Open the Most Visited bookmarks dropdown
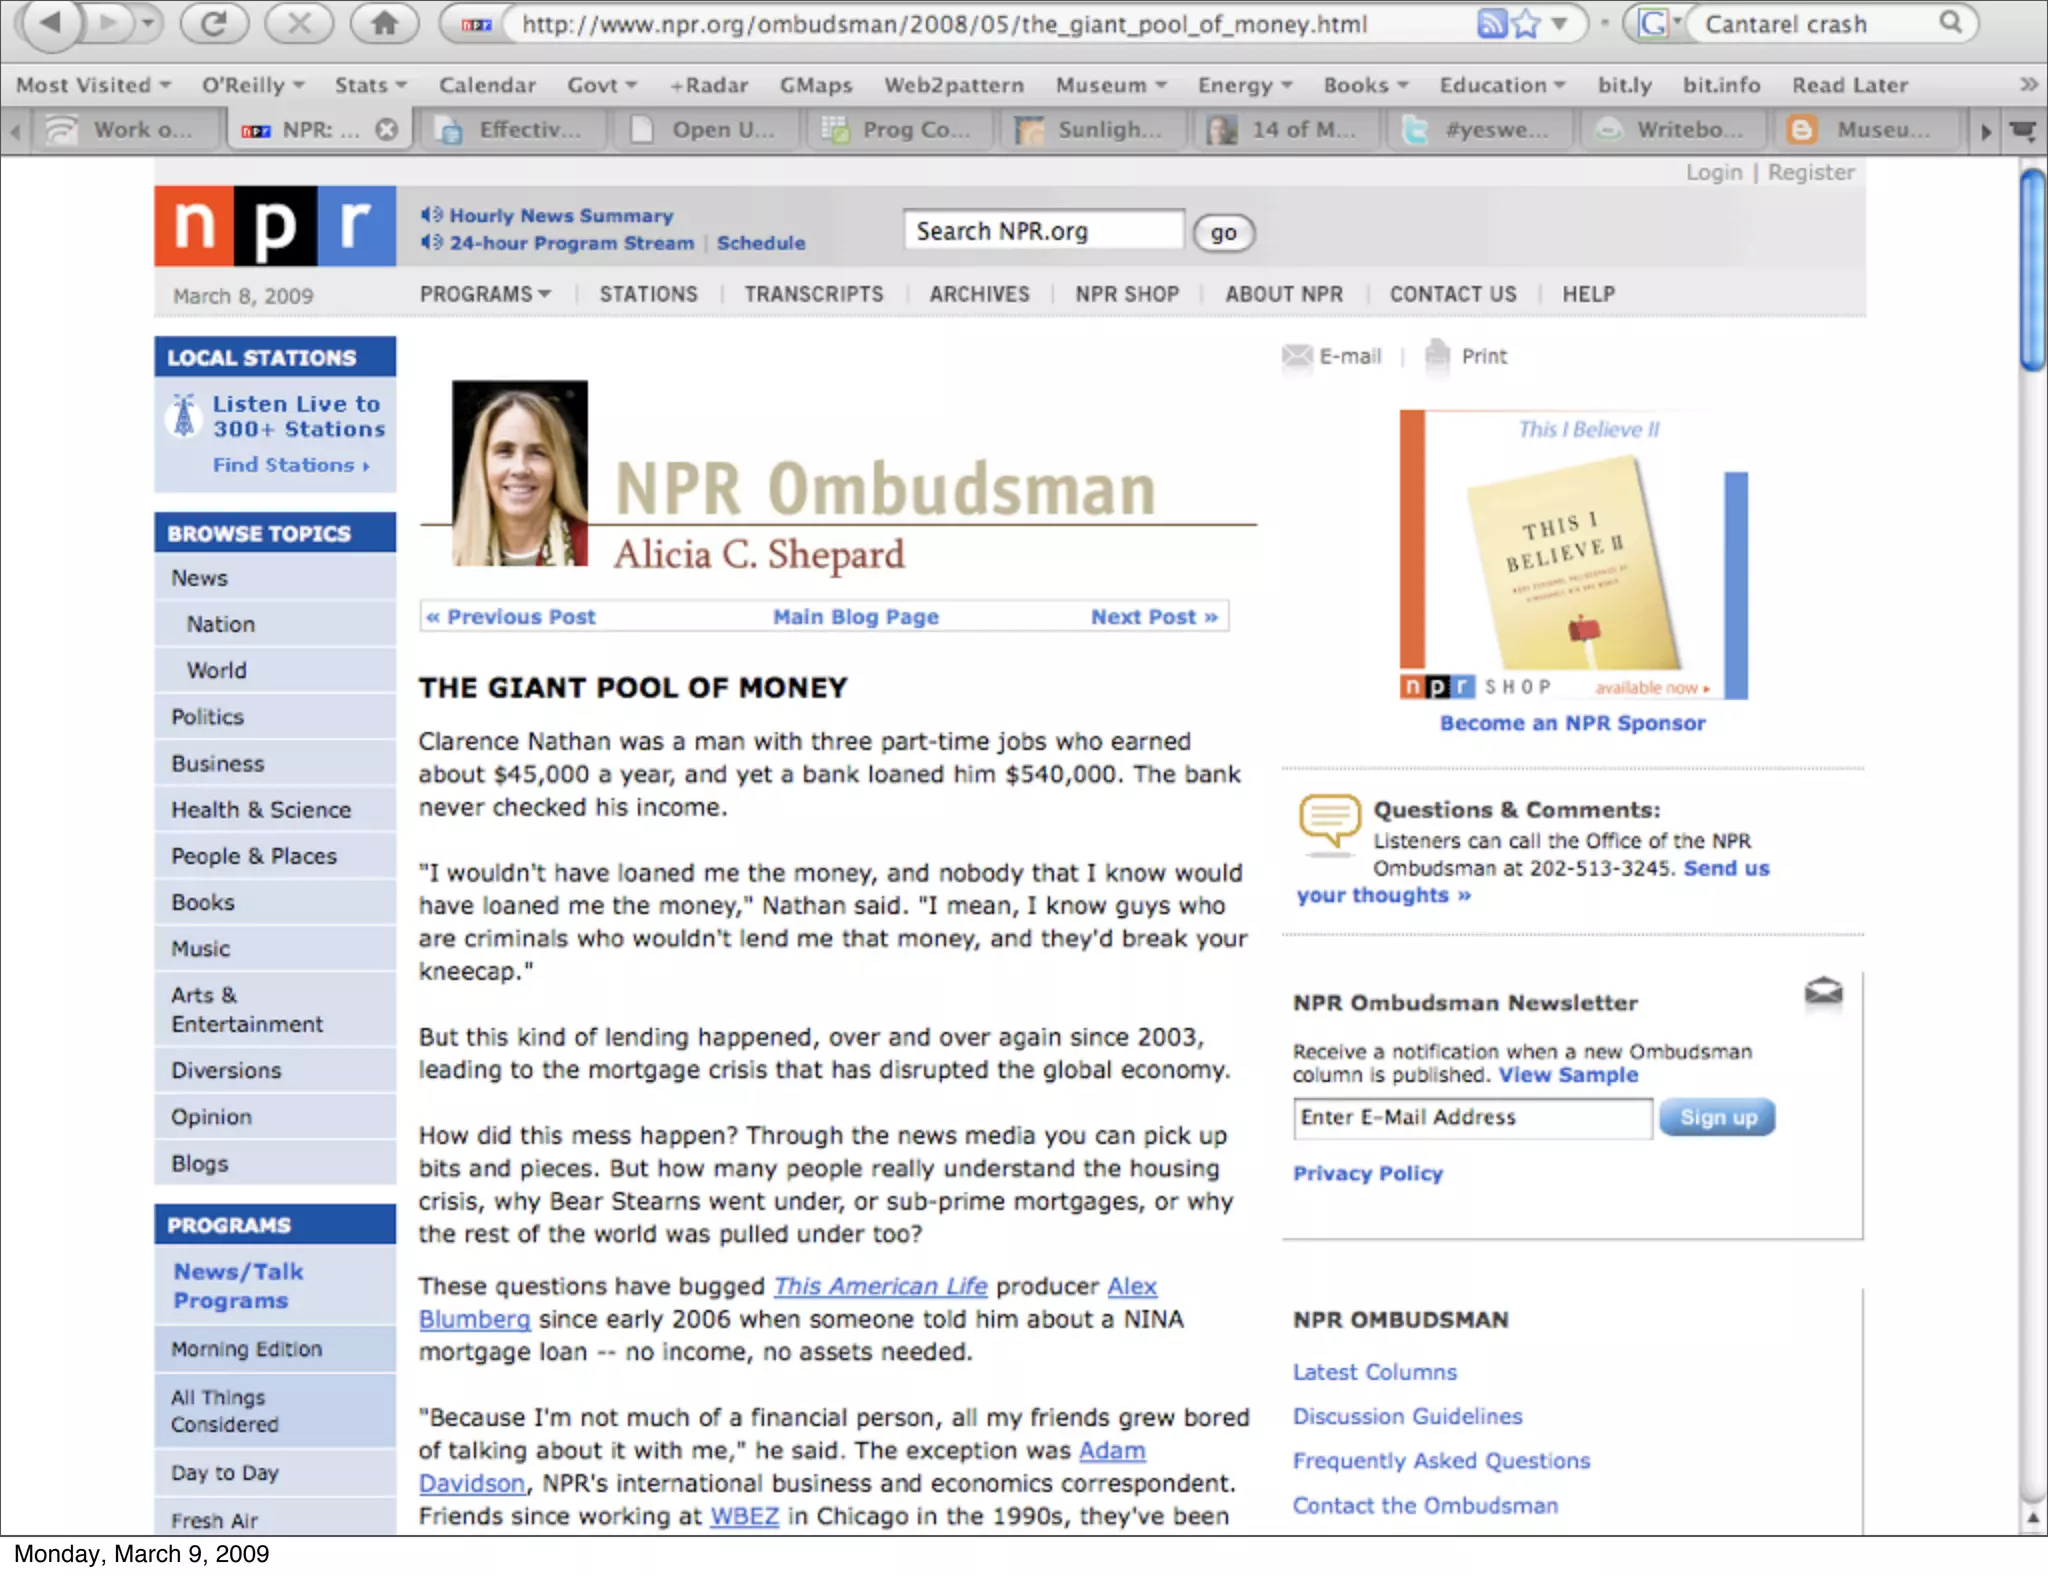 click(93, 85)
